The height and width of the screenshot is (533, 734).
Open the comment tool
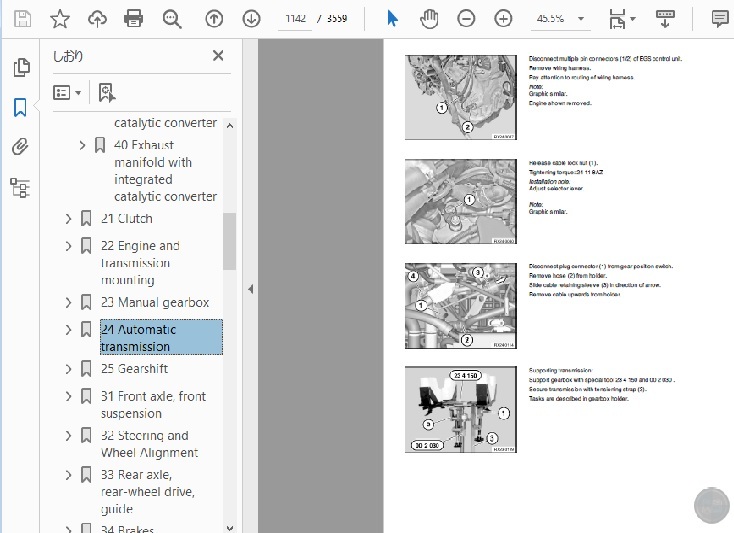pos(719,19)
